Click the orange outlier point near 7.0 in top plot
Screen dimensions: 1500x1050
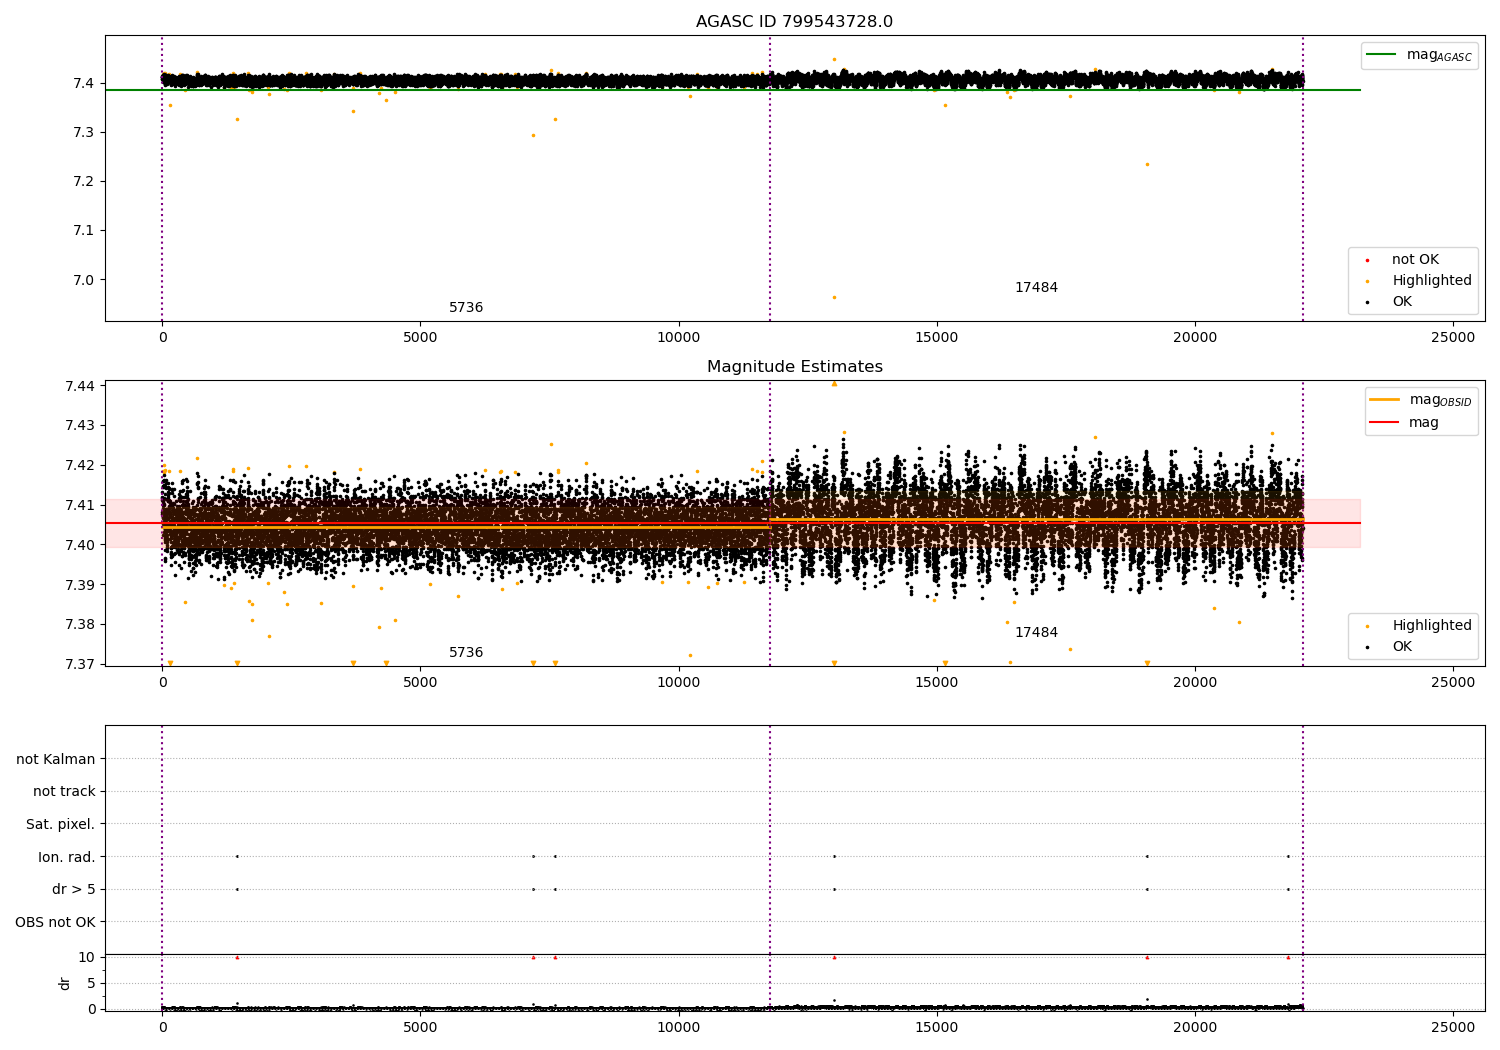click(834, 297)
